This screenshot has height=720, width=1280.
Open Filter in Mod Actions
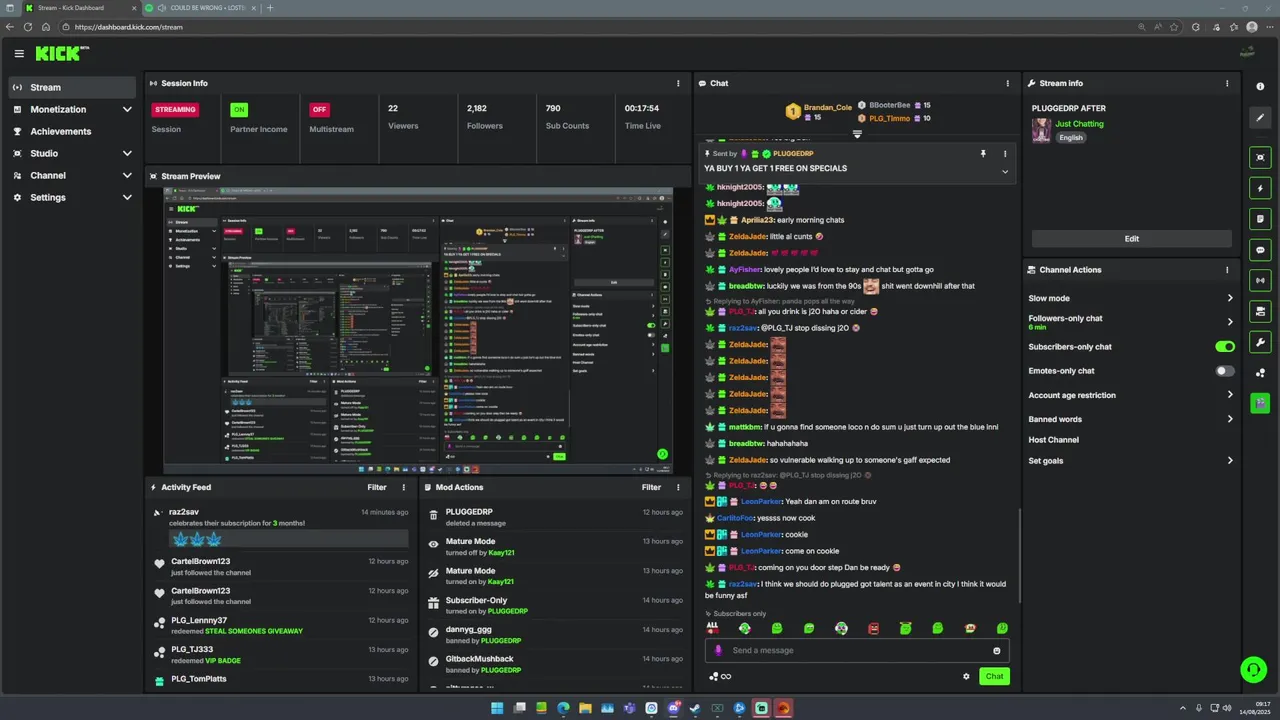(x=651, y=487)
